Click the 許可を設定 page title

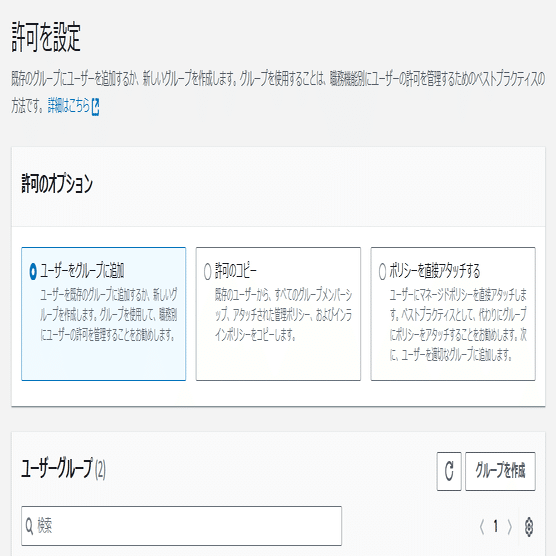(46, 37)
